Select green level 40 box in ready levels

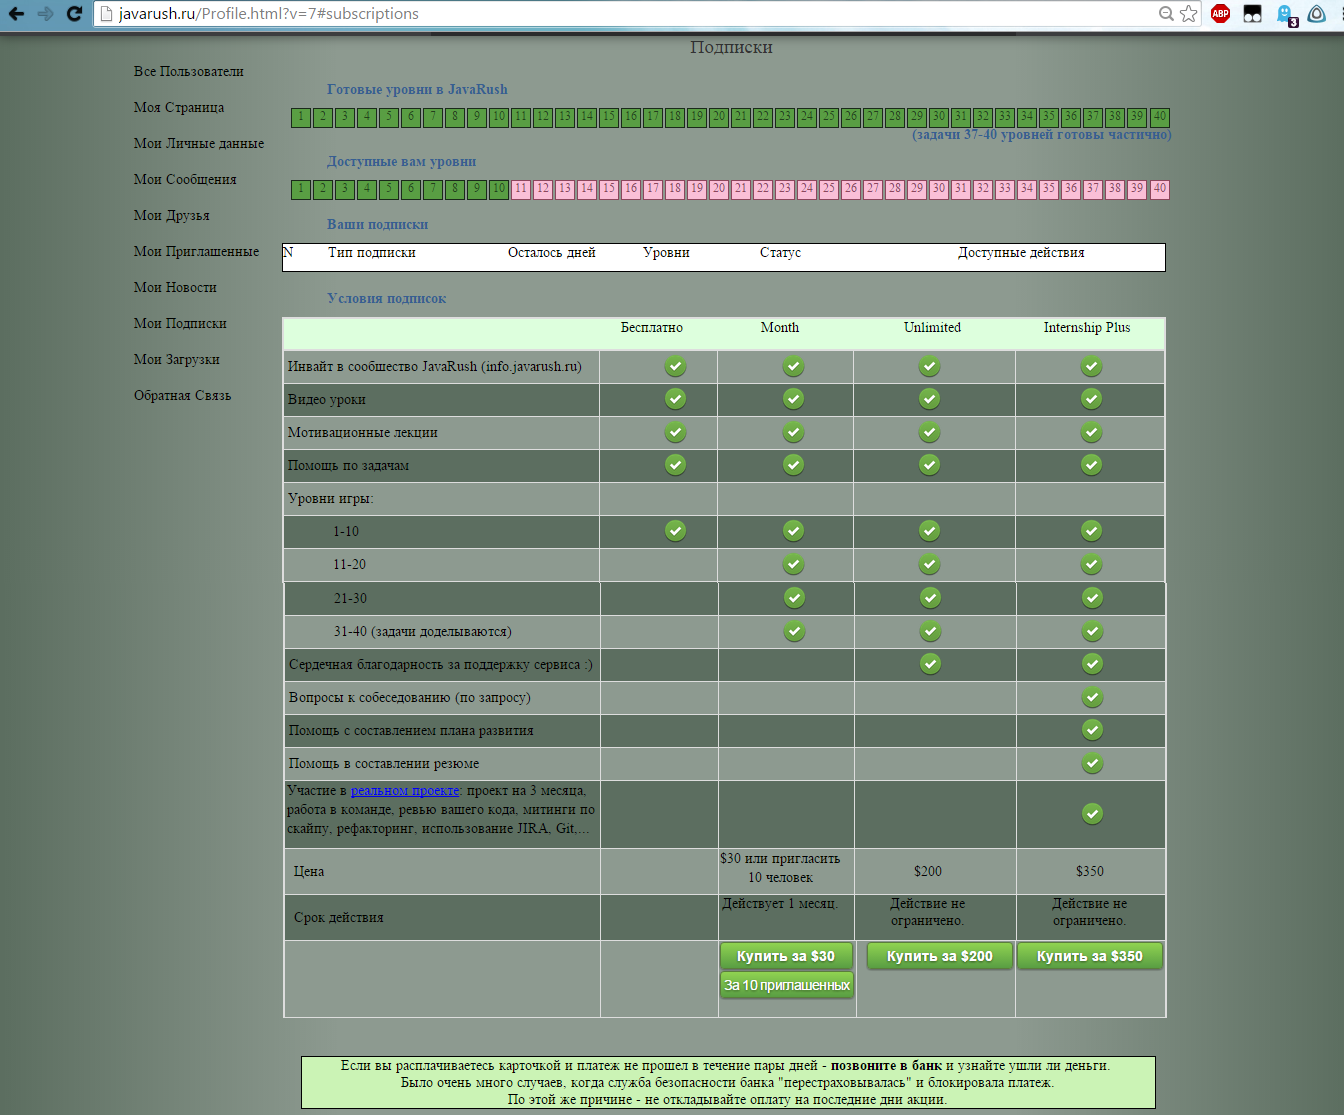(x=1159, y=117)
